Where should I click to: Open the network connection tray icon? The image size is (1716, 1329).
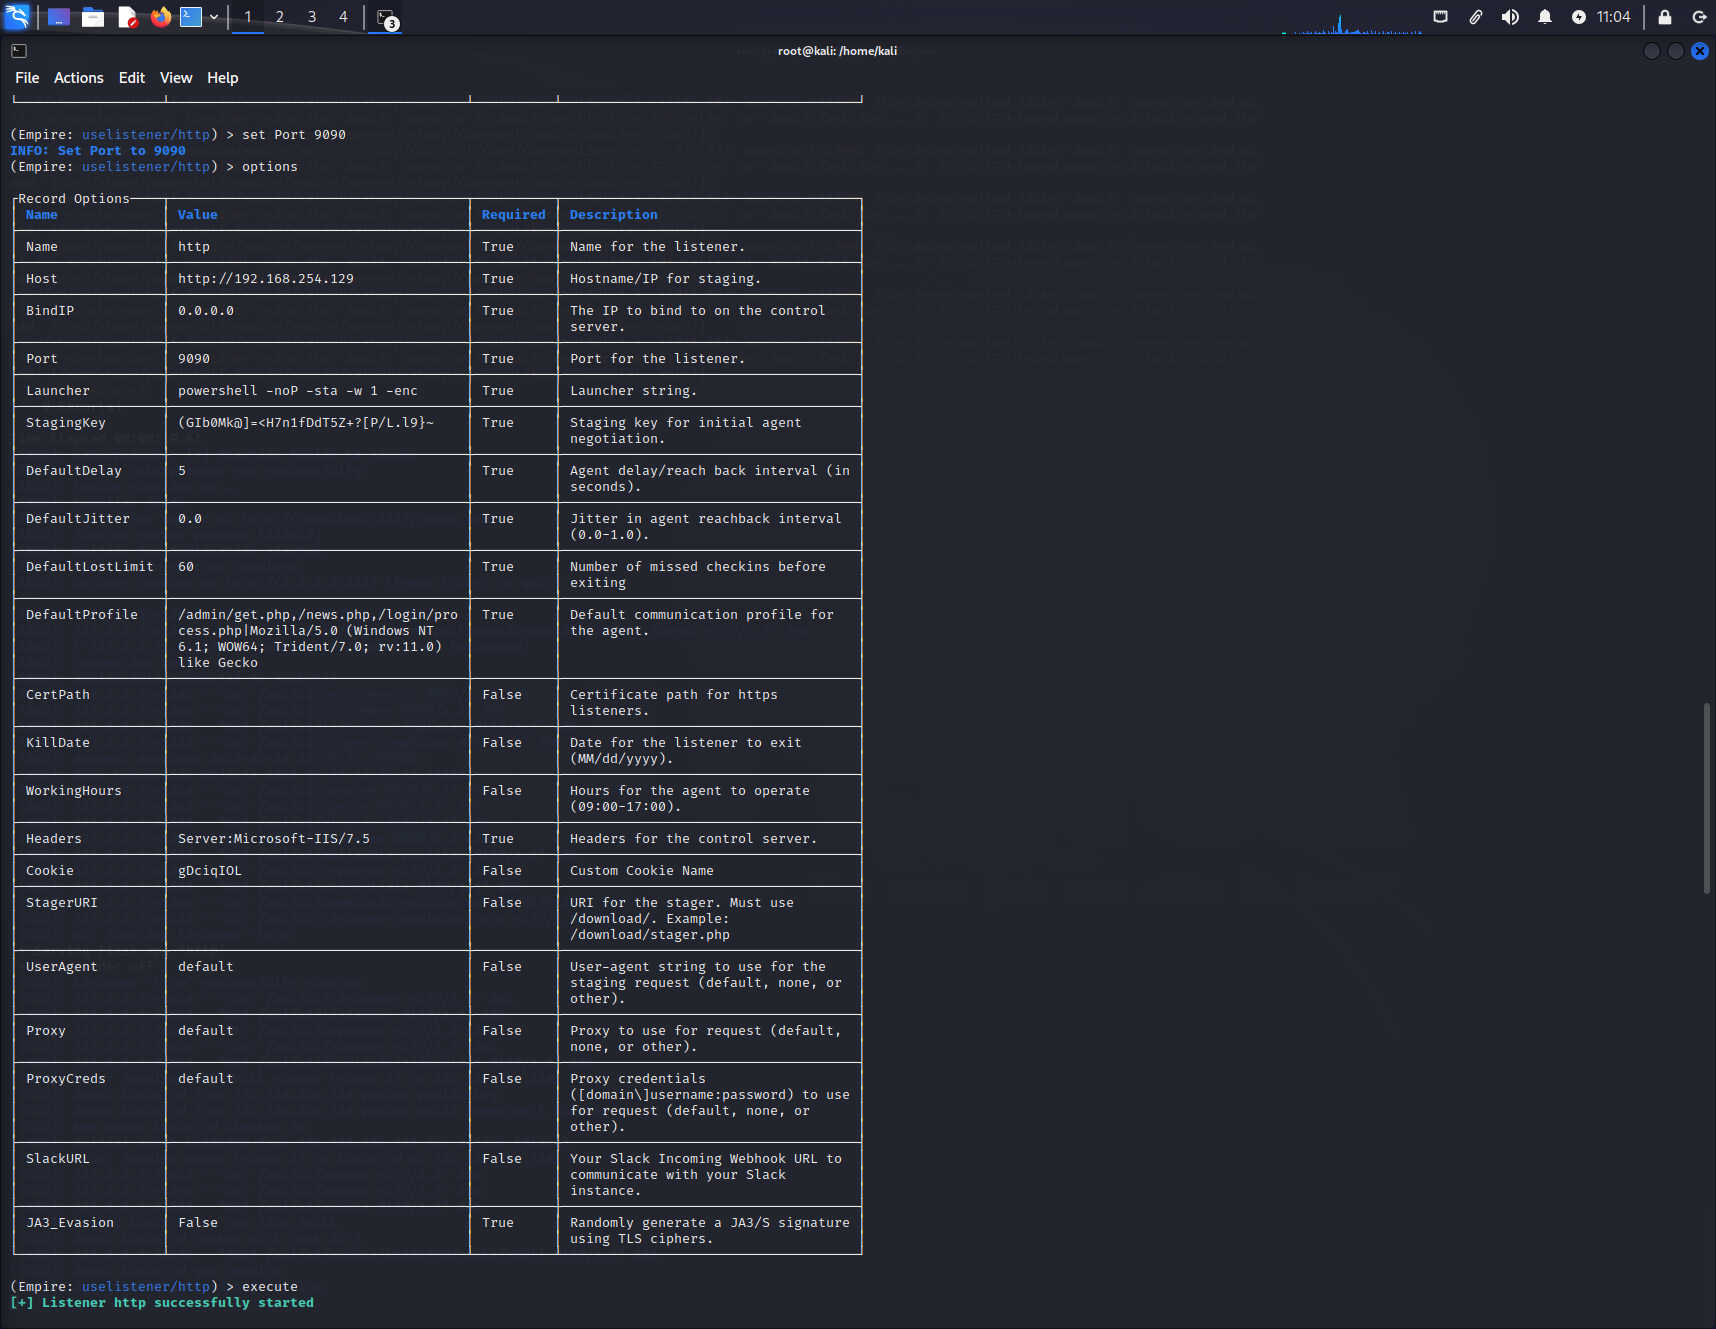pyautogui.click(x=1440, y=17)
